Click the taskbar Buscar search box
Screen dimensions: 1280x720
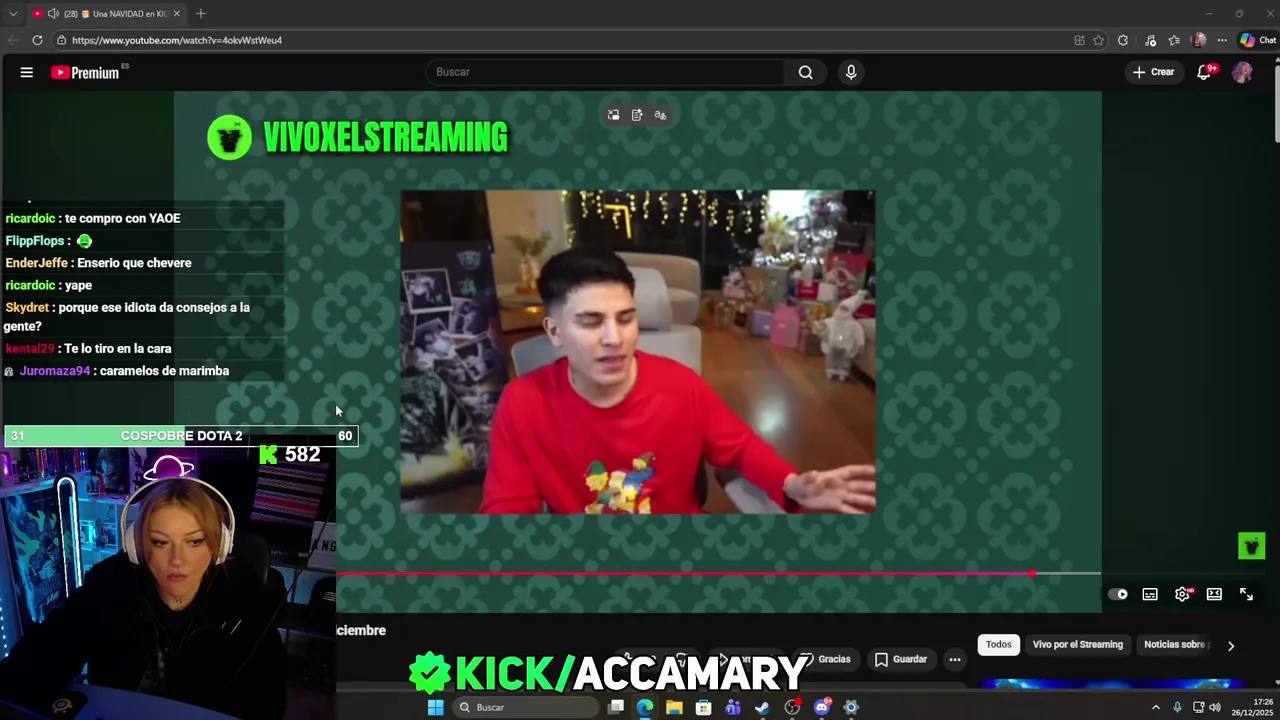524,707
